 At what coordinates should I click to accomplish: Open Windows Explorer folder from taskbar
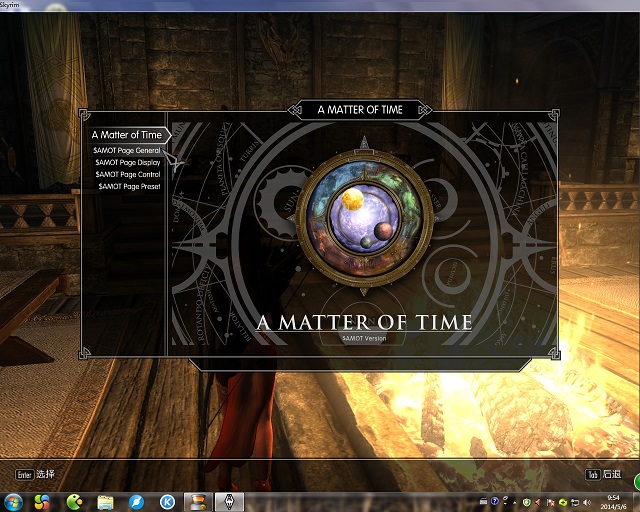point(105,502)
